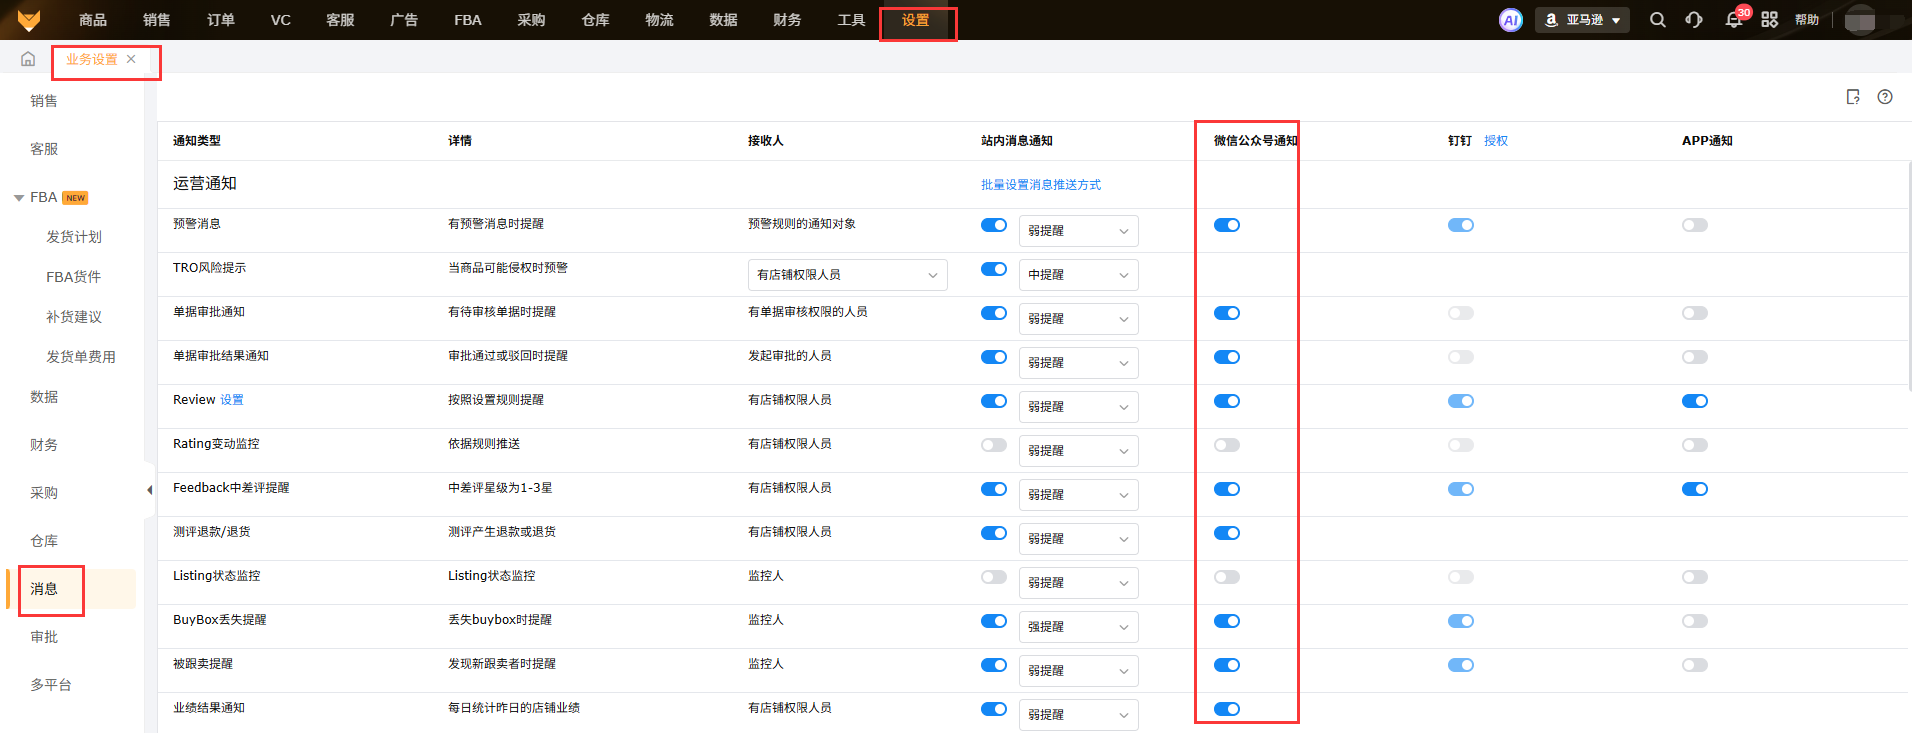The height and width of the screenshot is (733, 1912).
Task: Toggle 钉钉 switch for Feedback中差评提醒
Action: click(1461, 489)
